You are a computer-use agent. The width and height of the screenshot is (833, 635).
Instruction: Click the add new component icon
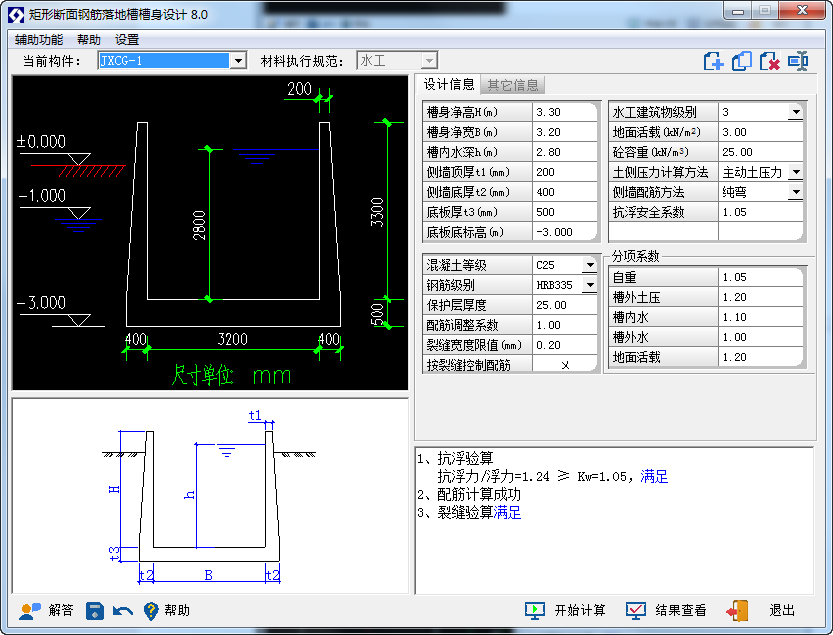pyautogui.click(x=713, y=61)
